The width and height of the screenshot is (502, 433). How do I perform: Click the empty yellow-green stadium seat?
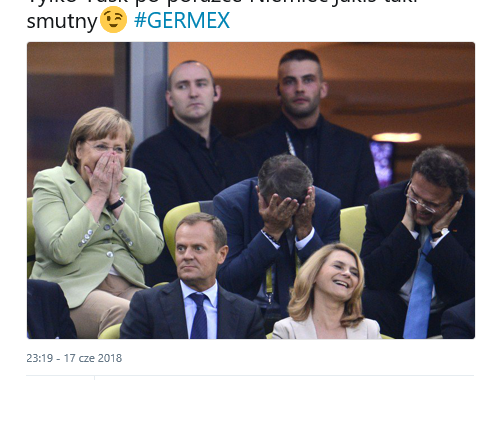tap(353, 228)
